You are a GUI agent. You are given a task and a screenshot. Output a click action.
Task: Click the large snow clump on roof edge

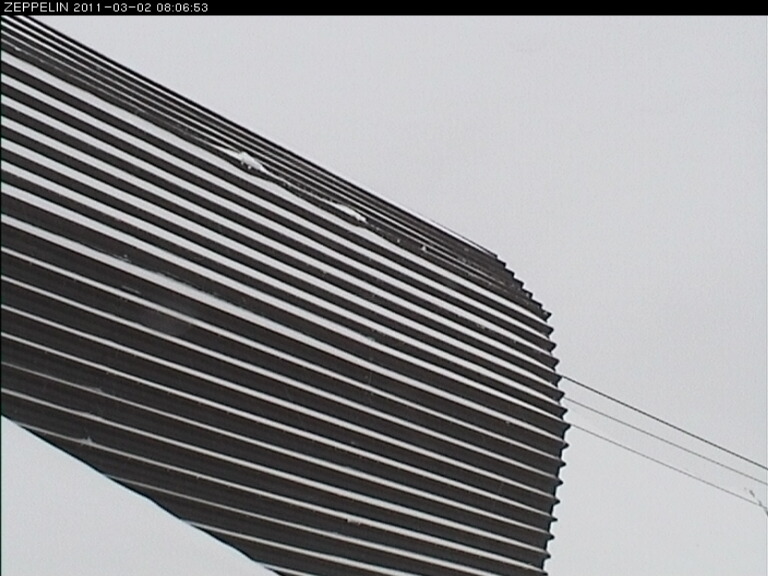247,160
